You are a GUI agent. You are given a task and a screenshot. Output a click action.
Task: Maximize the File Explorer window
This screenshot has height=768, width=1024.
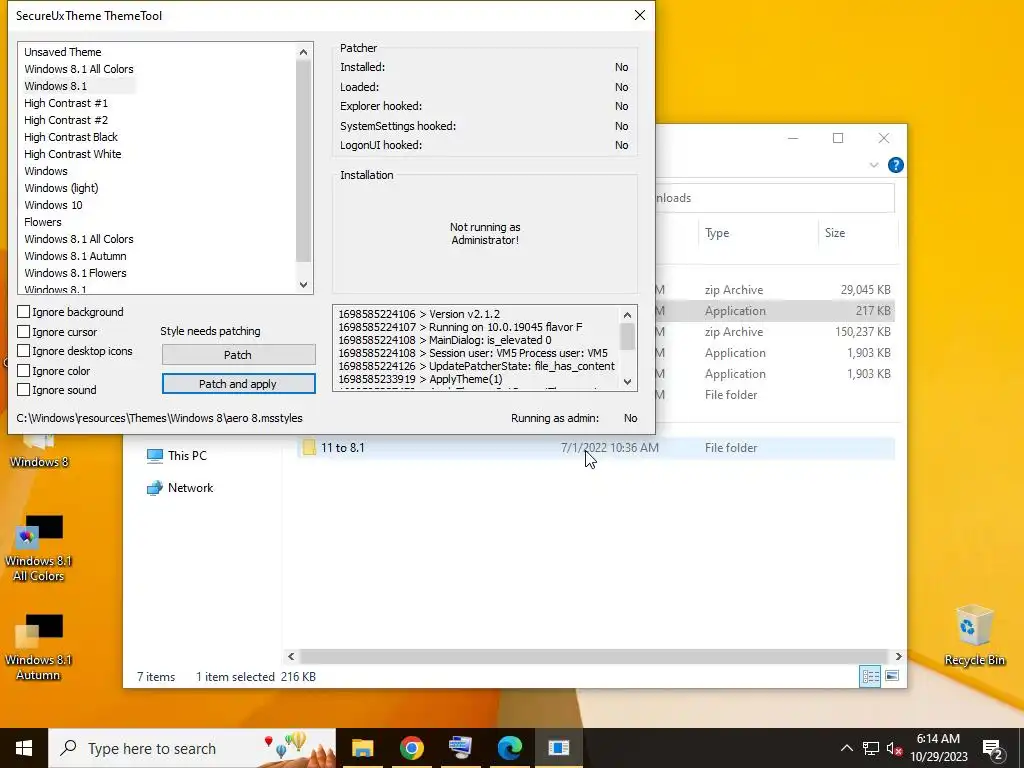click(x=838, y=138)
